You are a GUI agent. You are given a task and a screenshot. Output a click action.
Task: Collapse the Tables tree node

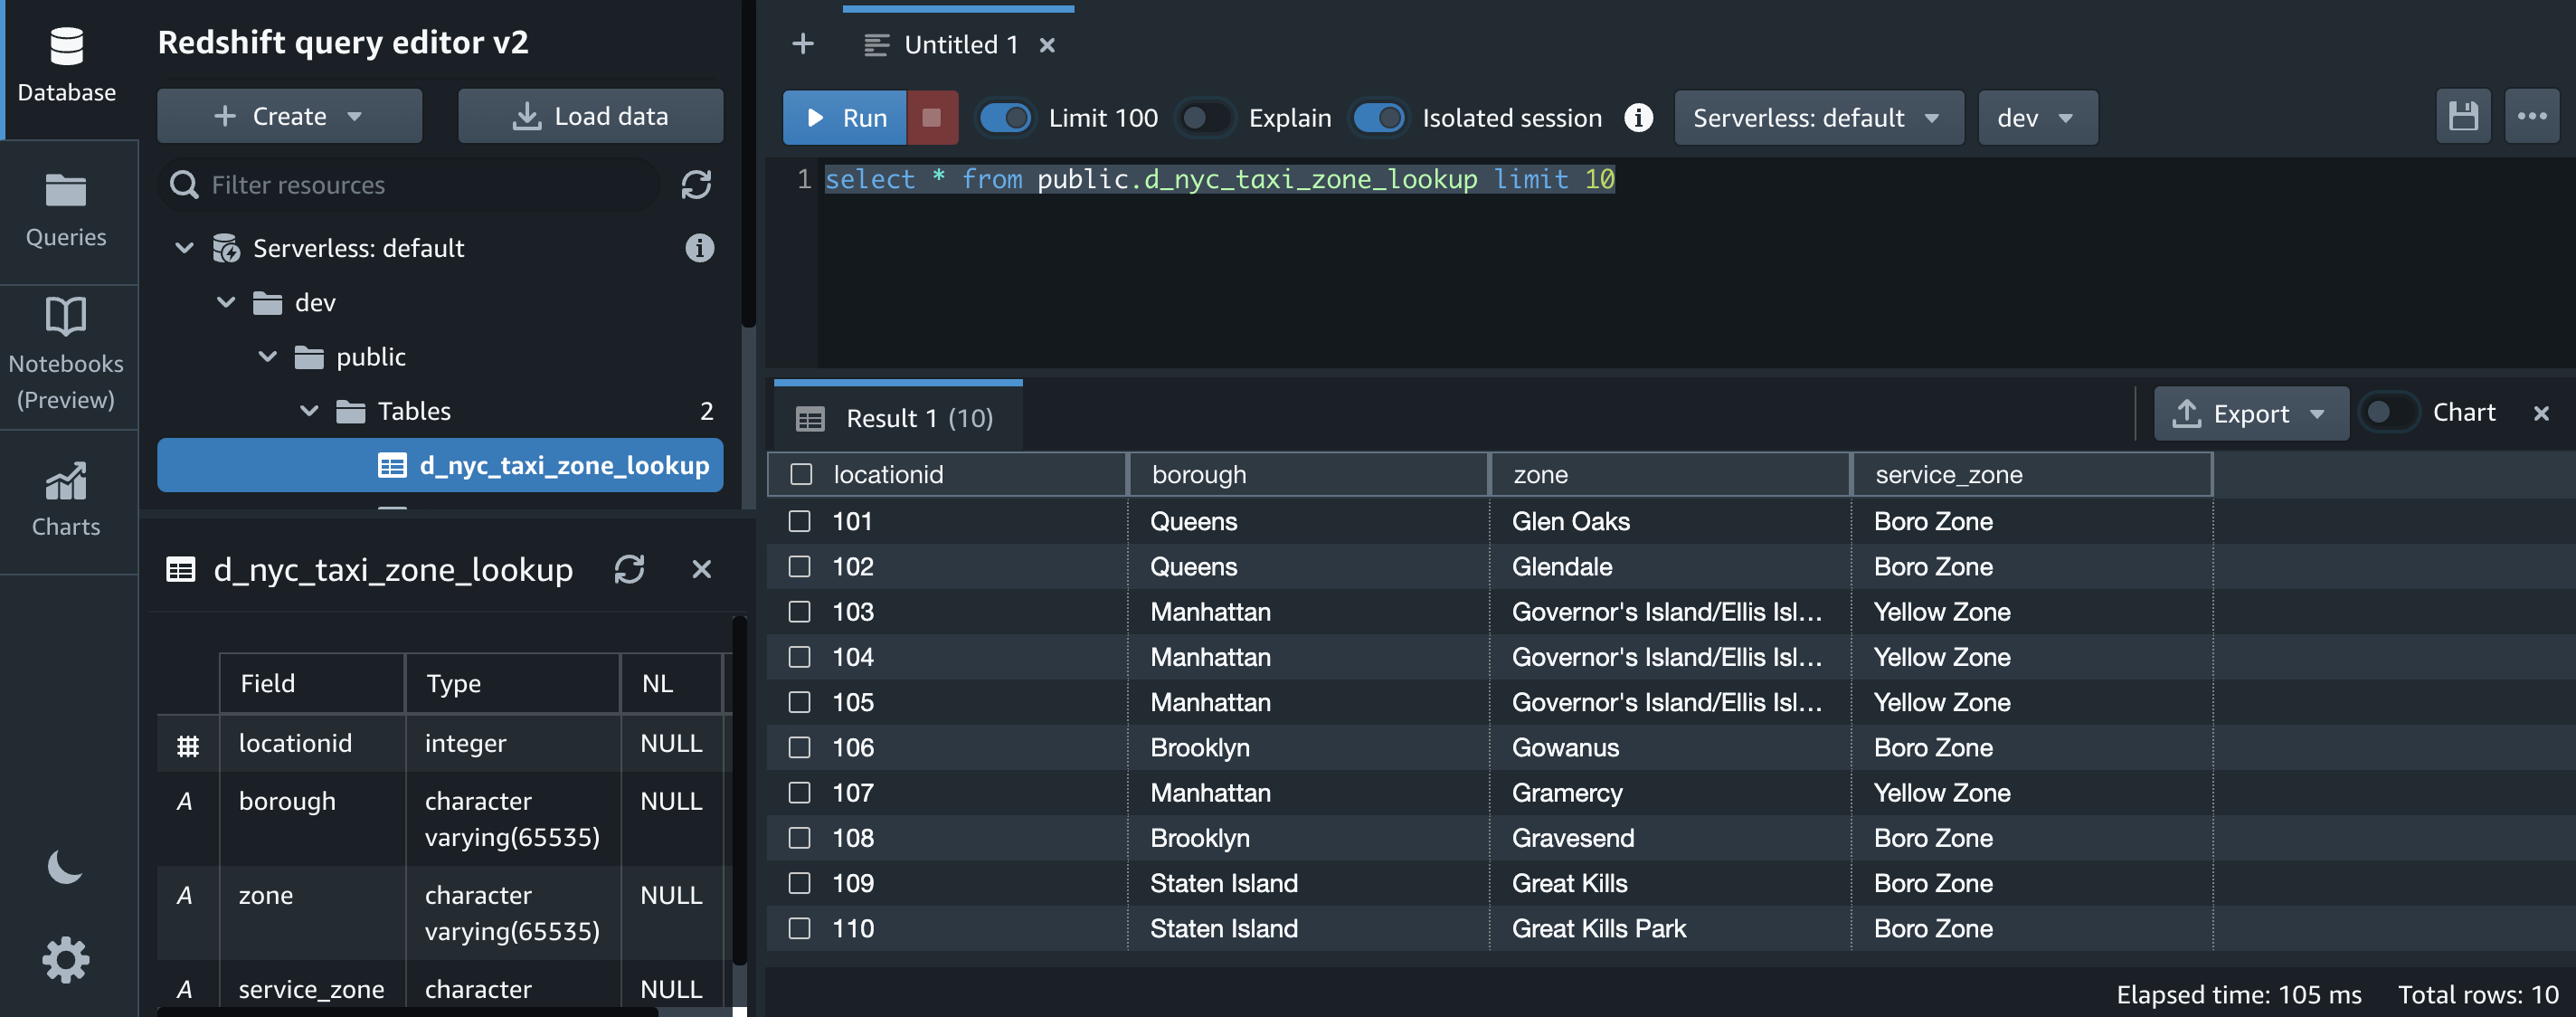(310, 411)
